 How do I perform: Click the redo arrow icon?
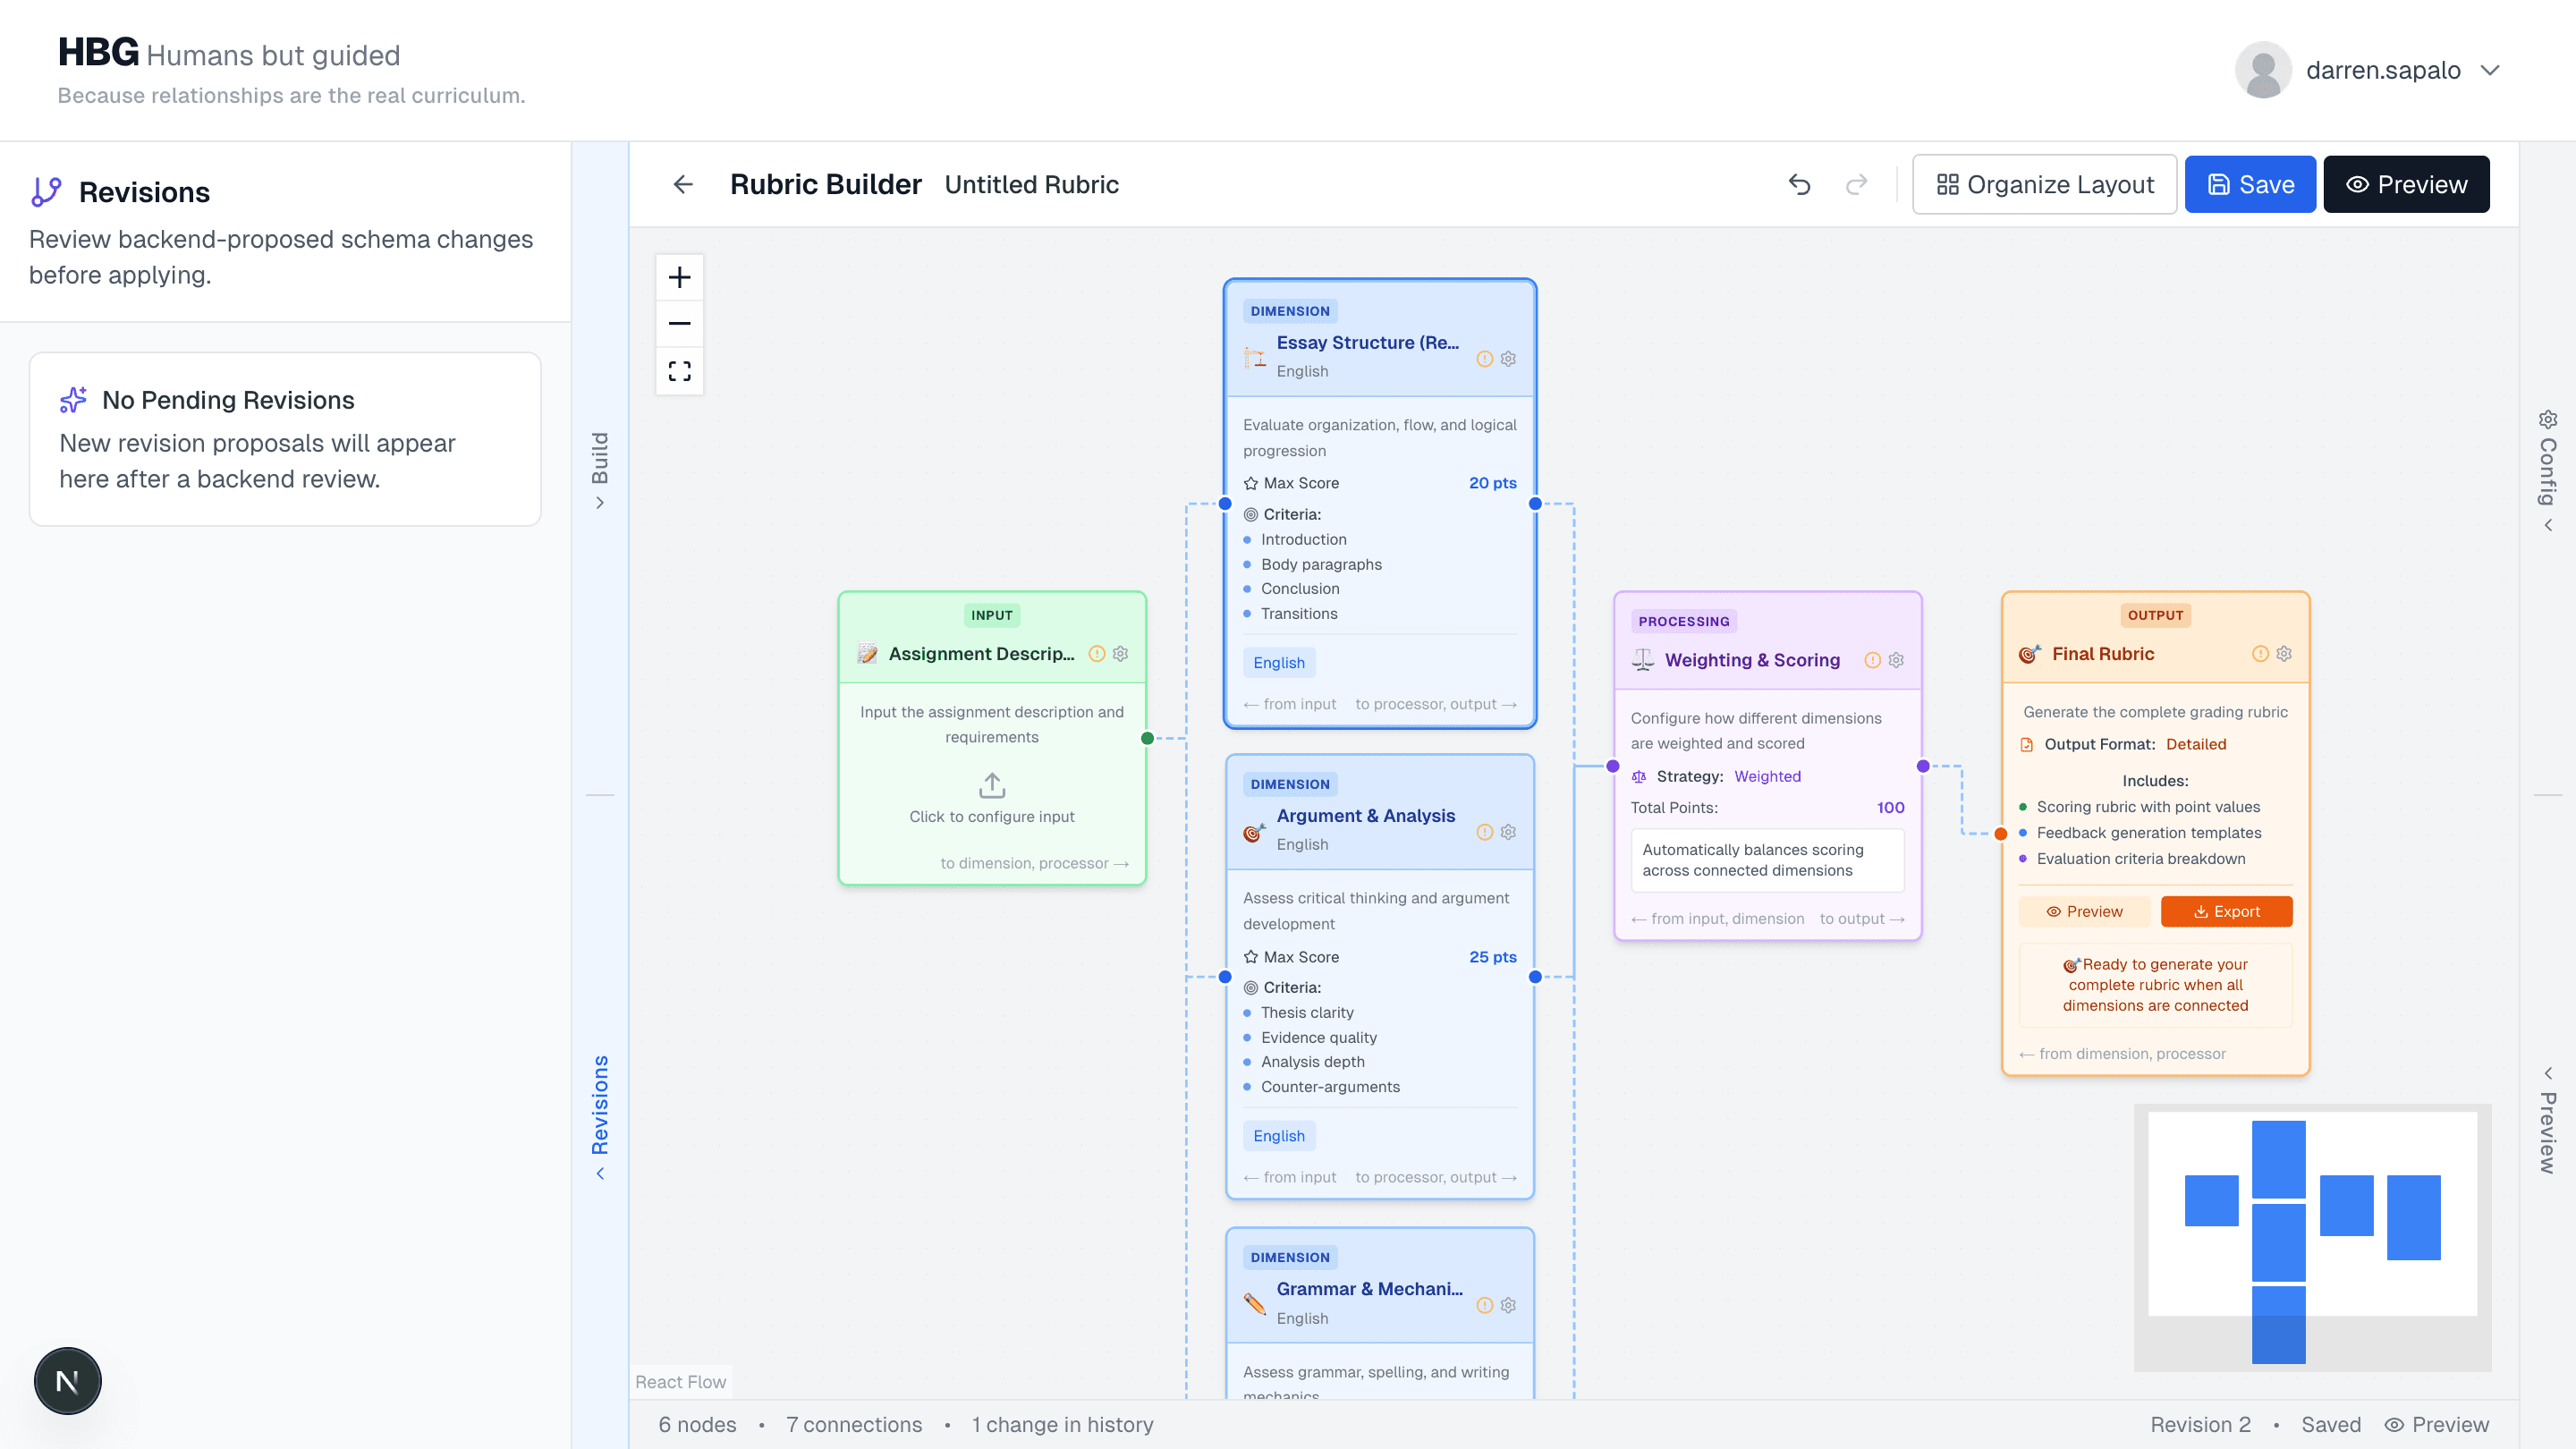[x=1856, y=184]
